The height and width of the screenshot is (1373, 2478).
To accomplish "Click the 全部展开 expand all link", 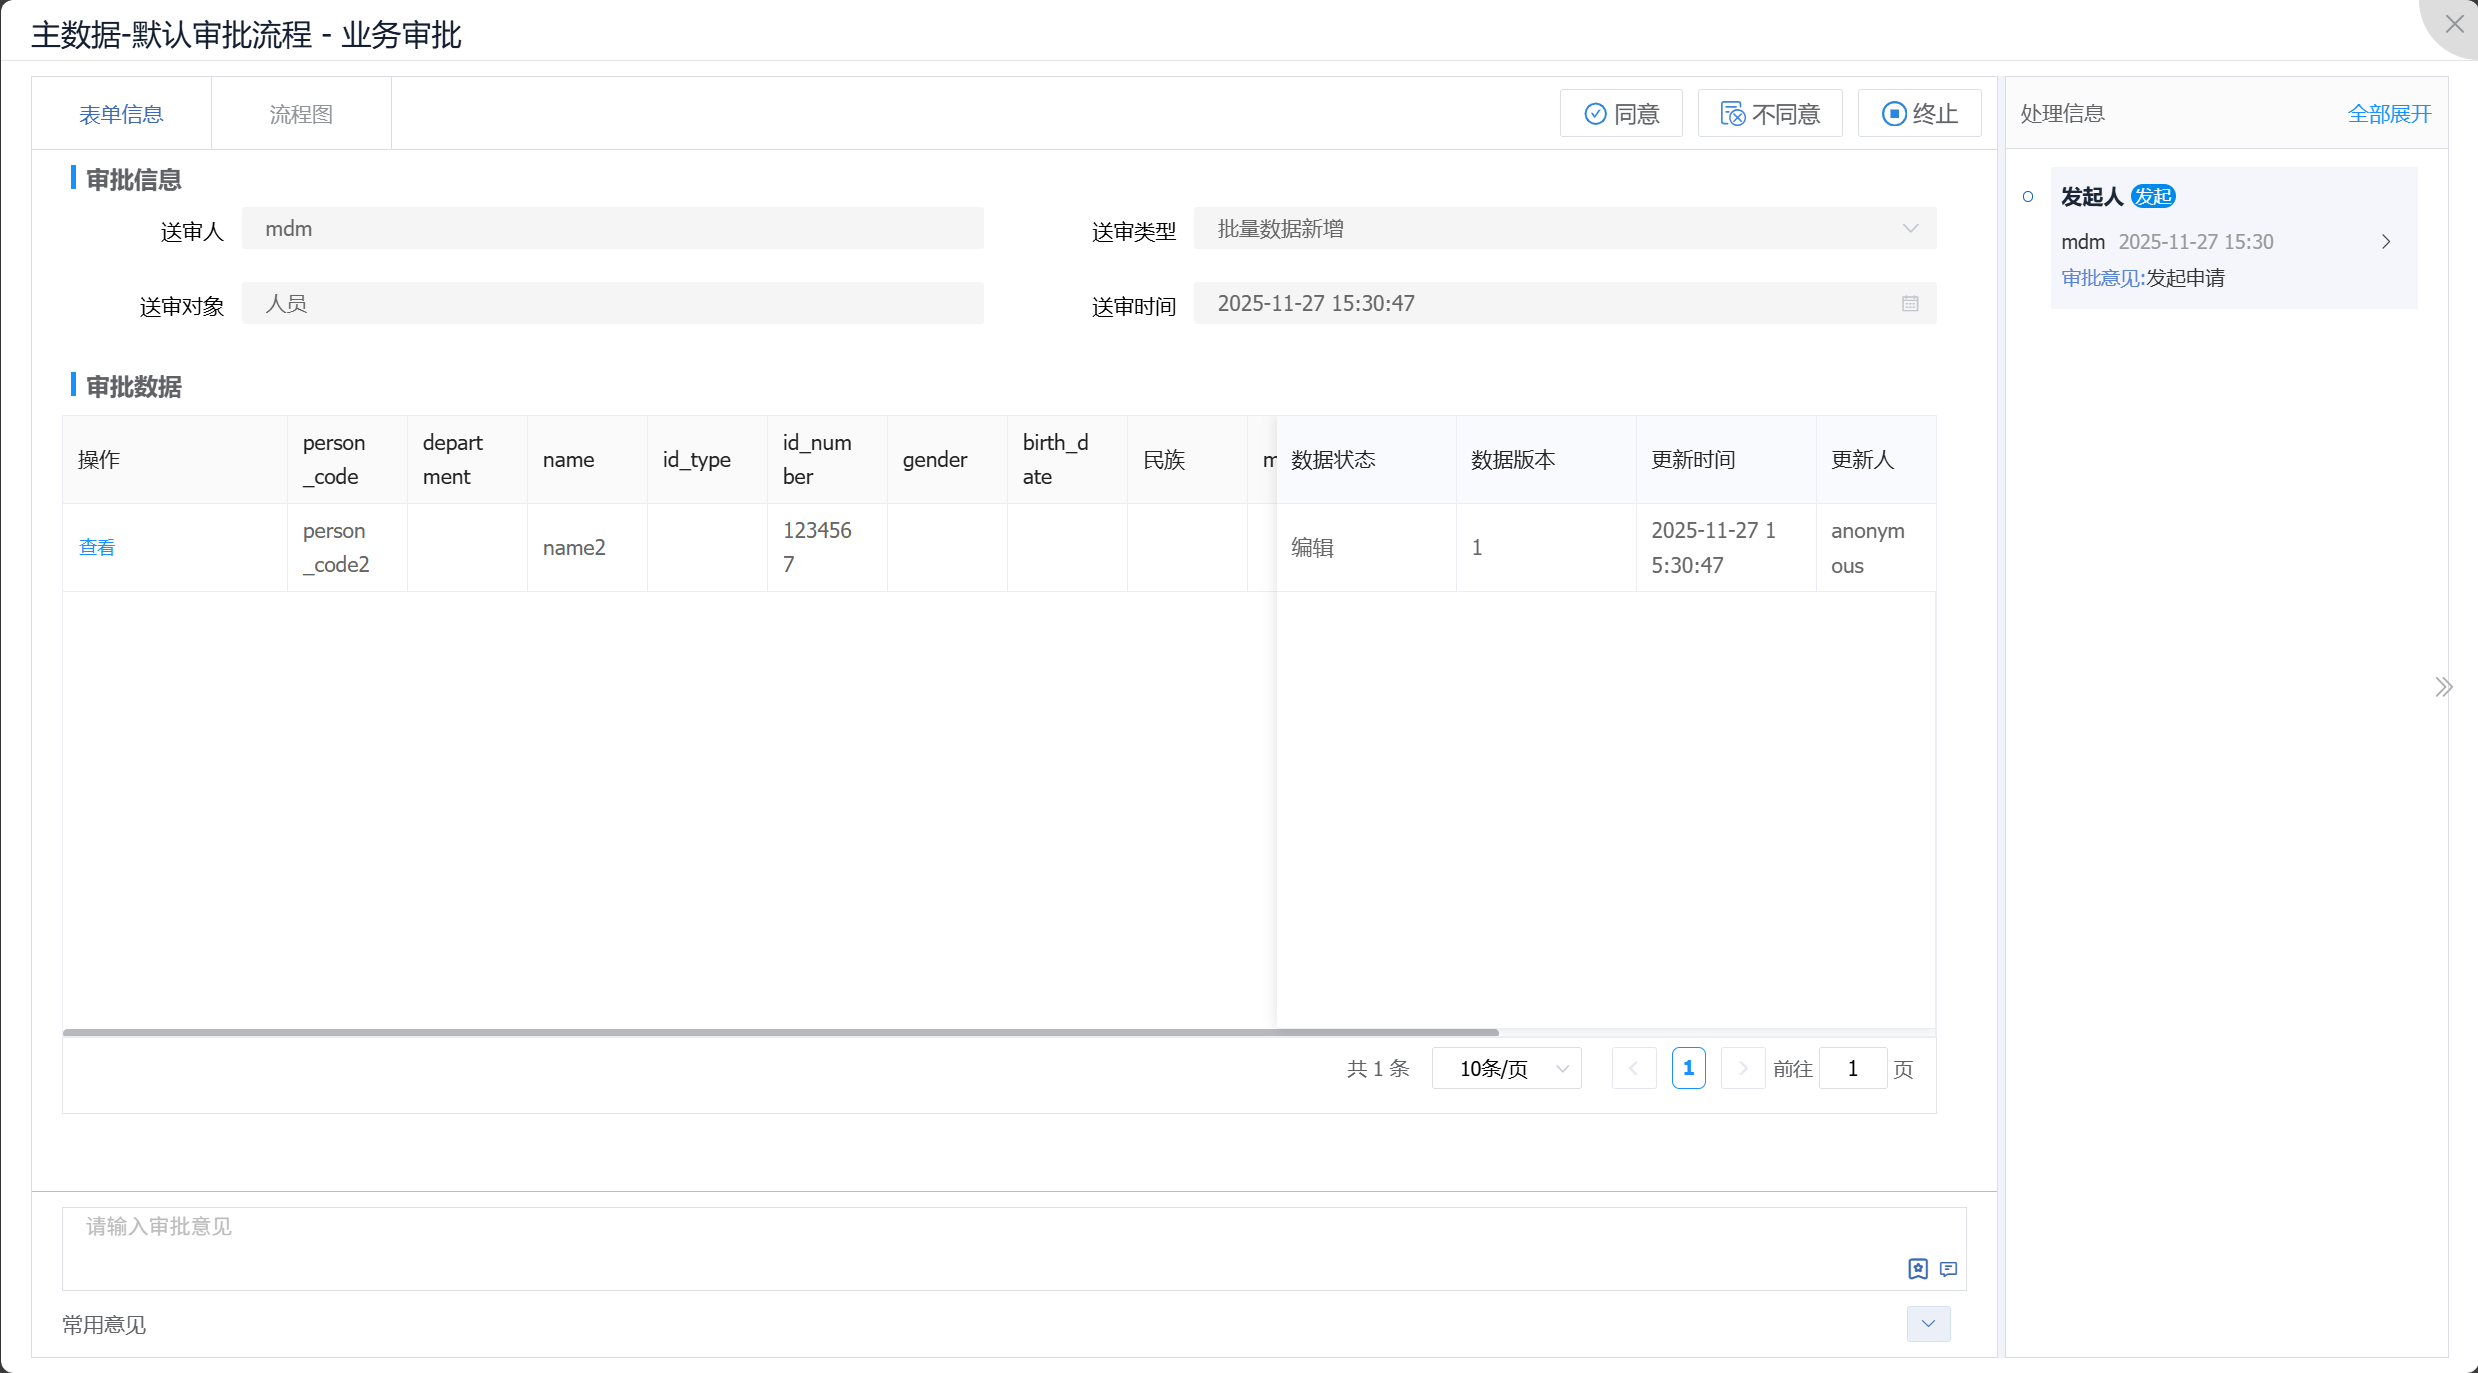I will pos(2389,114).
